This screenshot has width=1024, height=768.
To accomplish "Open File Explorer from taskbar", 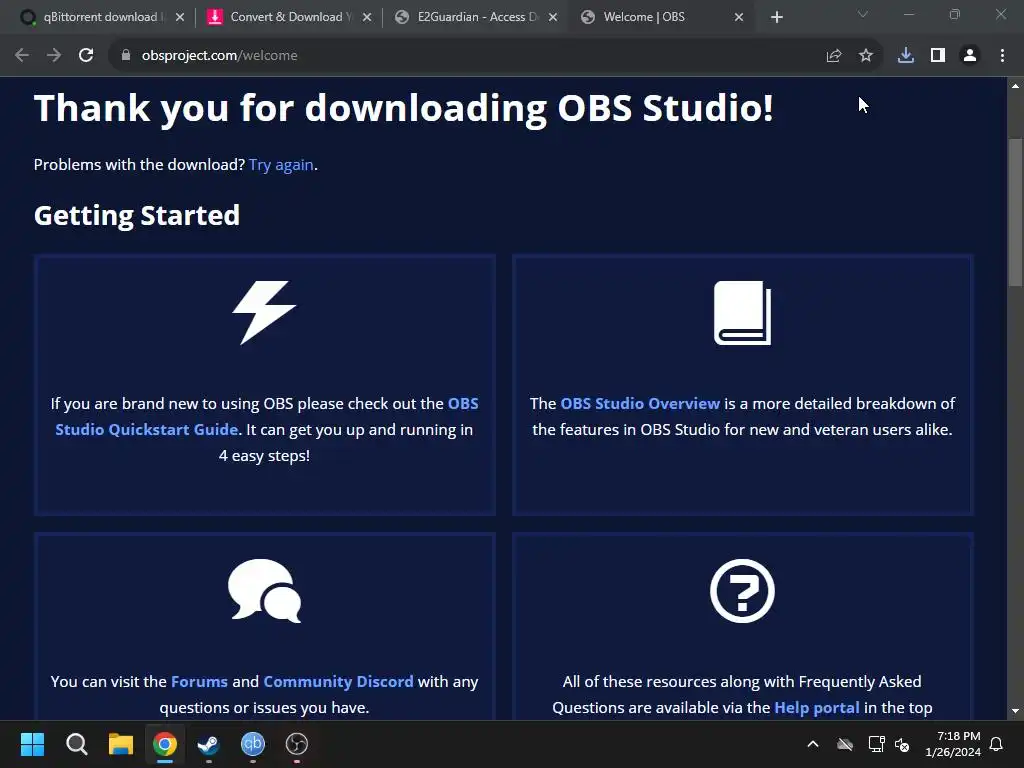I will pos(121,744).
